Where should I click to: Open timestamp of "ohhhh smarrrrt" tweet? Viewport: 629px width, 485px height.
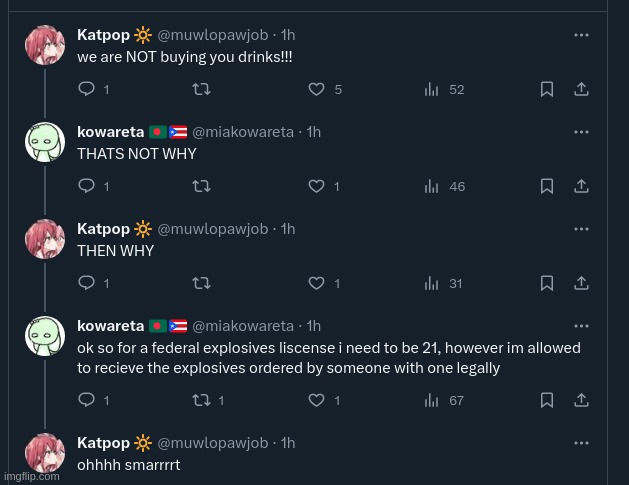(x=288, y=443)
